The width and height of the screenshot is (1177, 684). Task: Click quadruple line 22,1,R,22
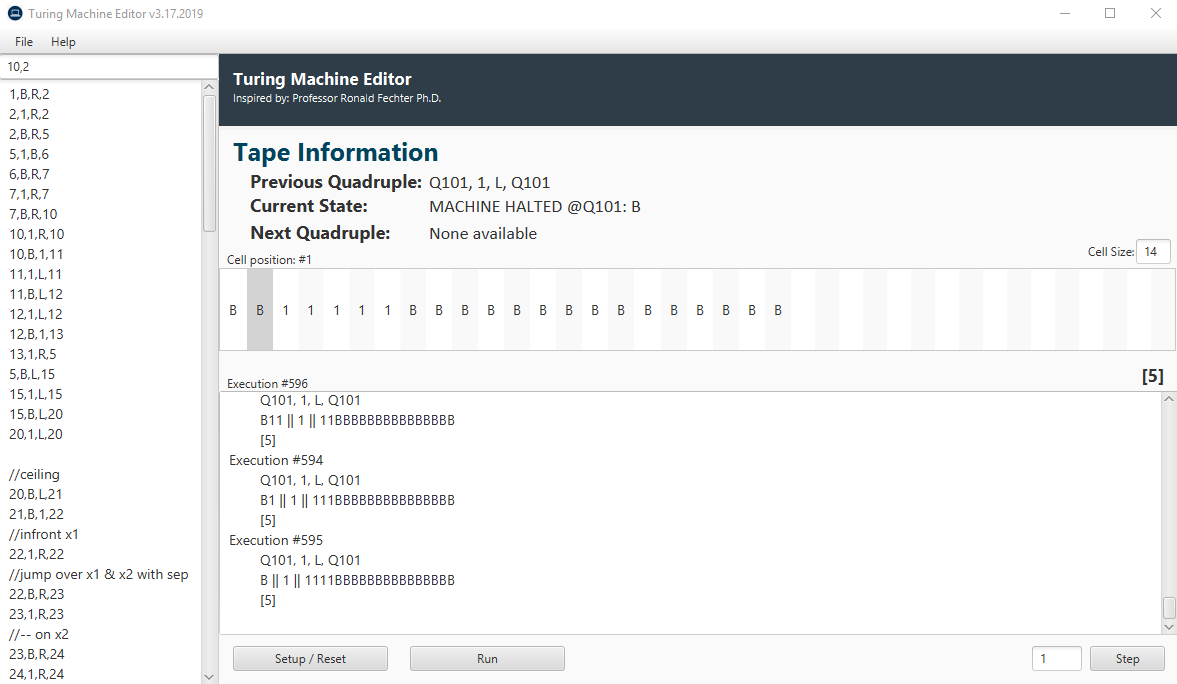[37, 554]
